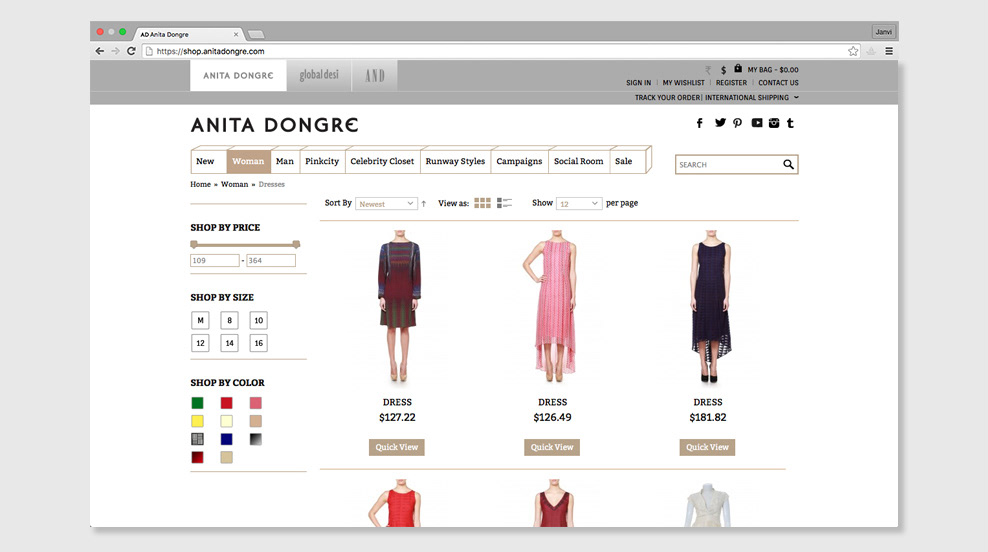Click the left price slider handle
988x552 pixels.
194,244
